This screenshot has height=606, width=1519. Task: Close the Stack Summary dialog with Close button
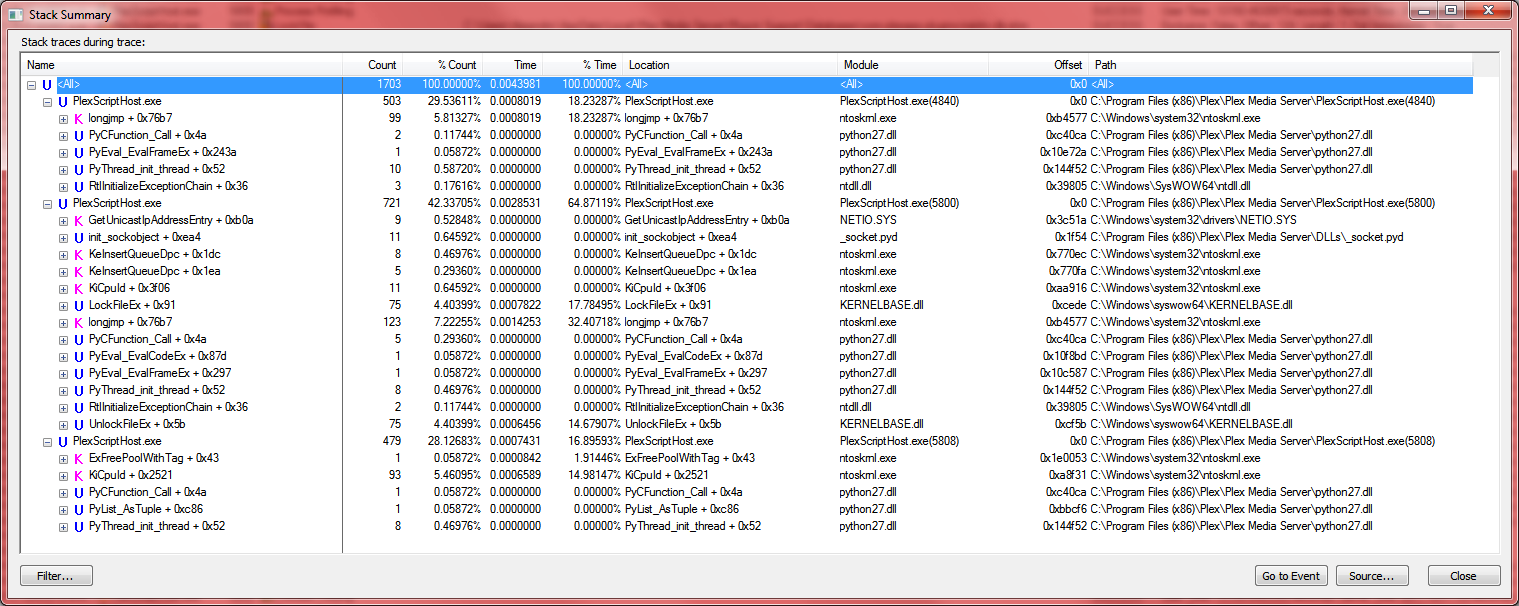(1464, 576)
